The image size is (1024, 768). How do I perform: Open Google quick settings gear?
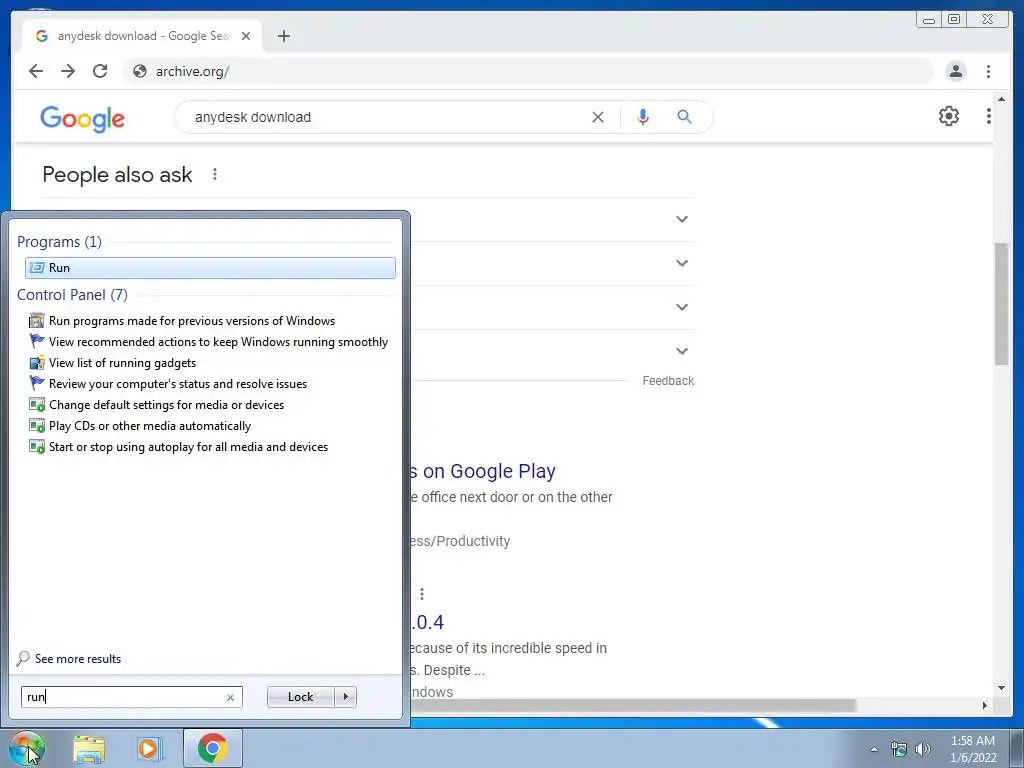tap(948, 116)
